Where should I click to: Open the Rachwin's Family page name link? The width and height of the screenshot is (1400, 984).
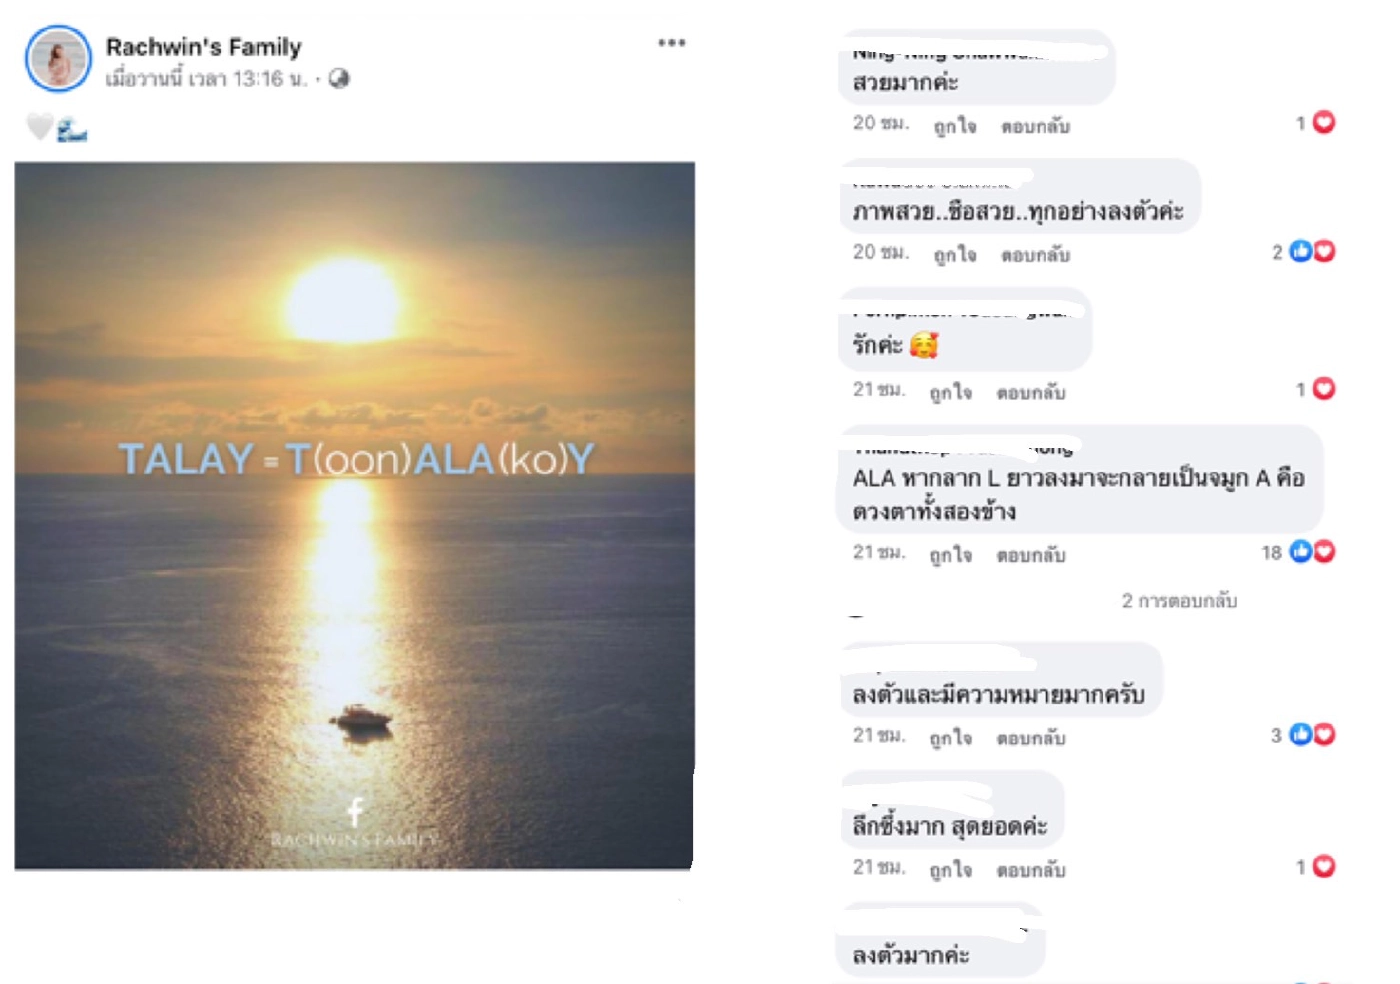203,47
